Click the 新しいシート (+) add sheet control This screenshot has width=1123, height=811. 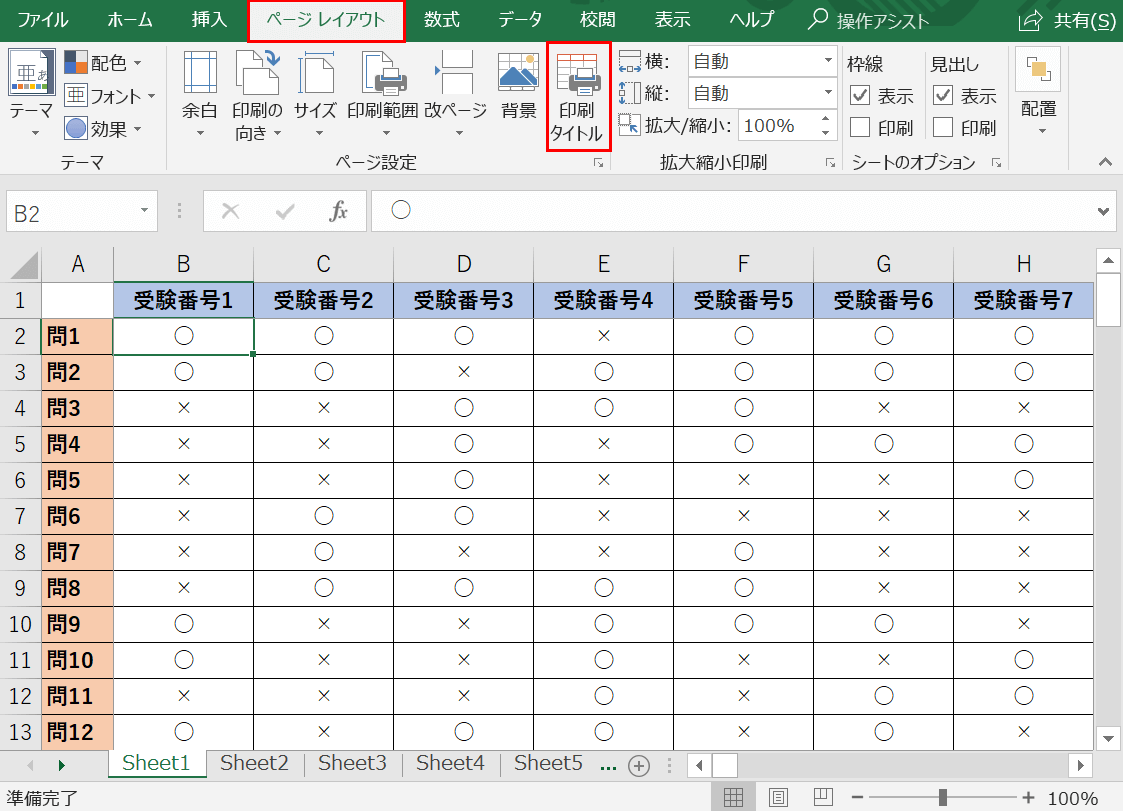point(638,764)
